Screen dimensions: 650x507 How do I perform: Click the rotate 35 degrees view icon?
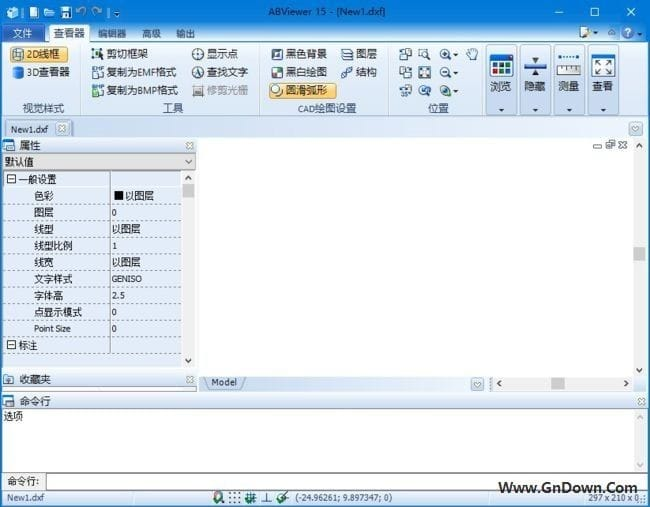pyautogui.click(x=405, y=91)
